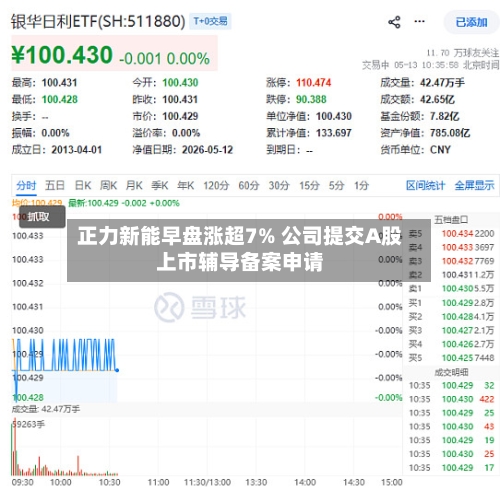
Task: Choose the 5分 interval tab
Action: (336, 185)
